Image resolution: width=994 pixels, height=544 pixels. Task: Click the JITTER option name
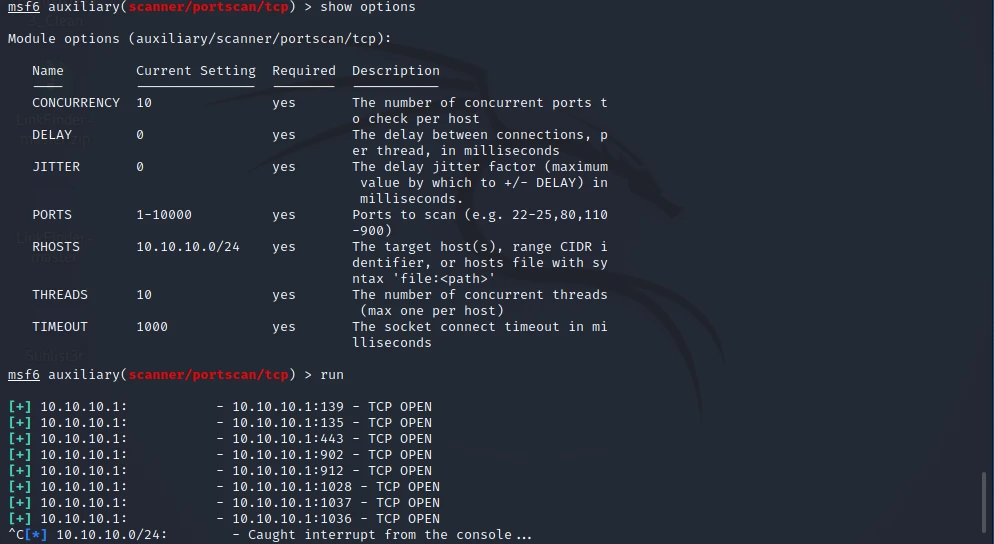point(56,167)
